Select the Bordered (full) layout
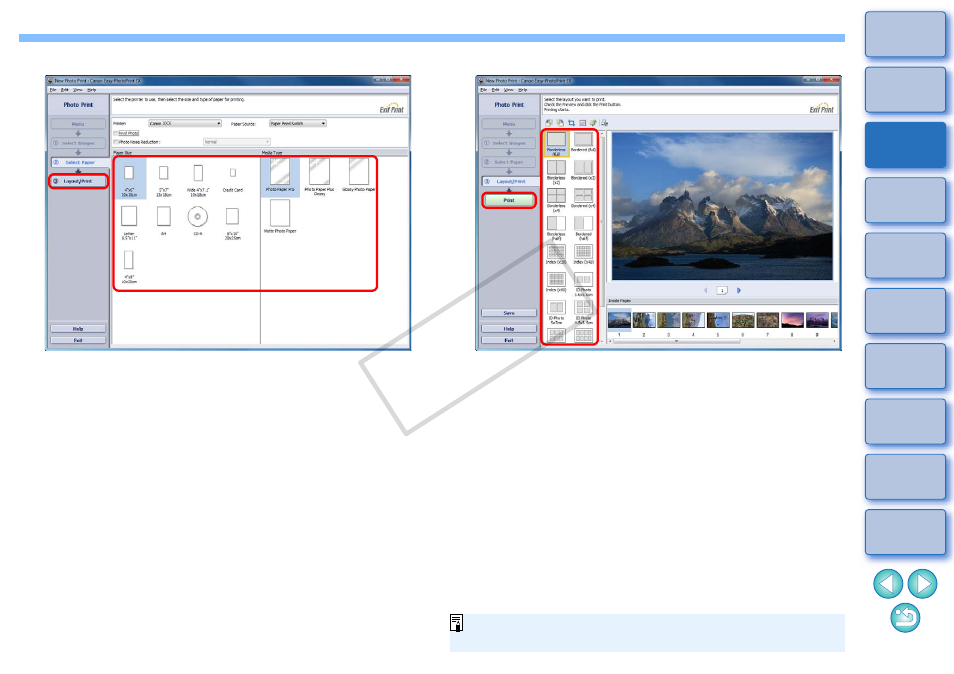This screenshot has height=674, width=954. (x=583, y=141)
